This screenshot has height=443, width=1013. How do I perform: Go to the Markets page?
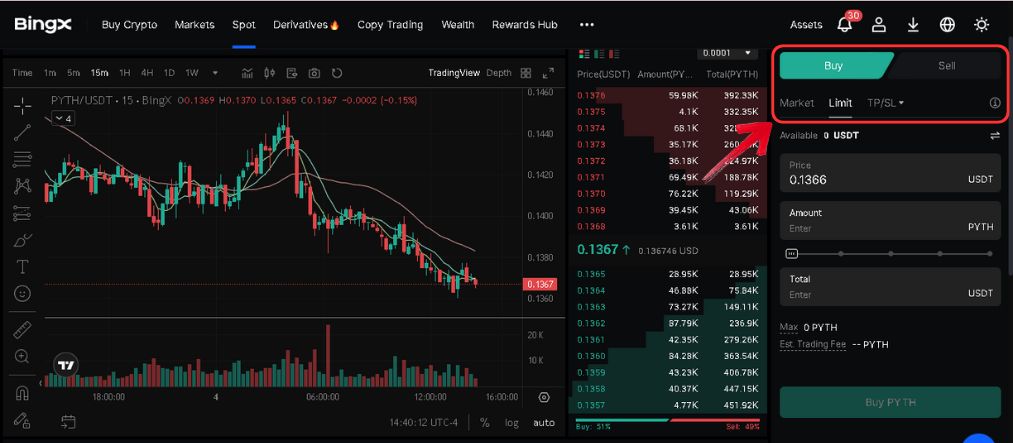[x=194, y=25]
